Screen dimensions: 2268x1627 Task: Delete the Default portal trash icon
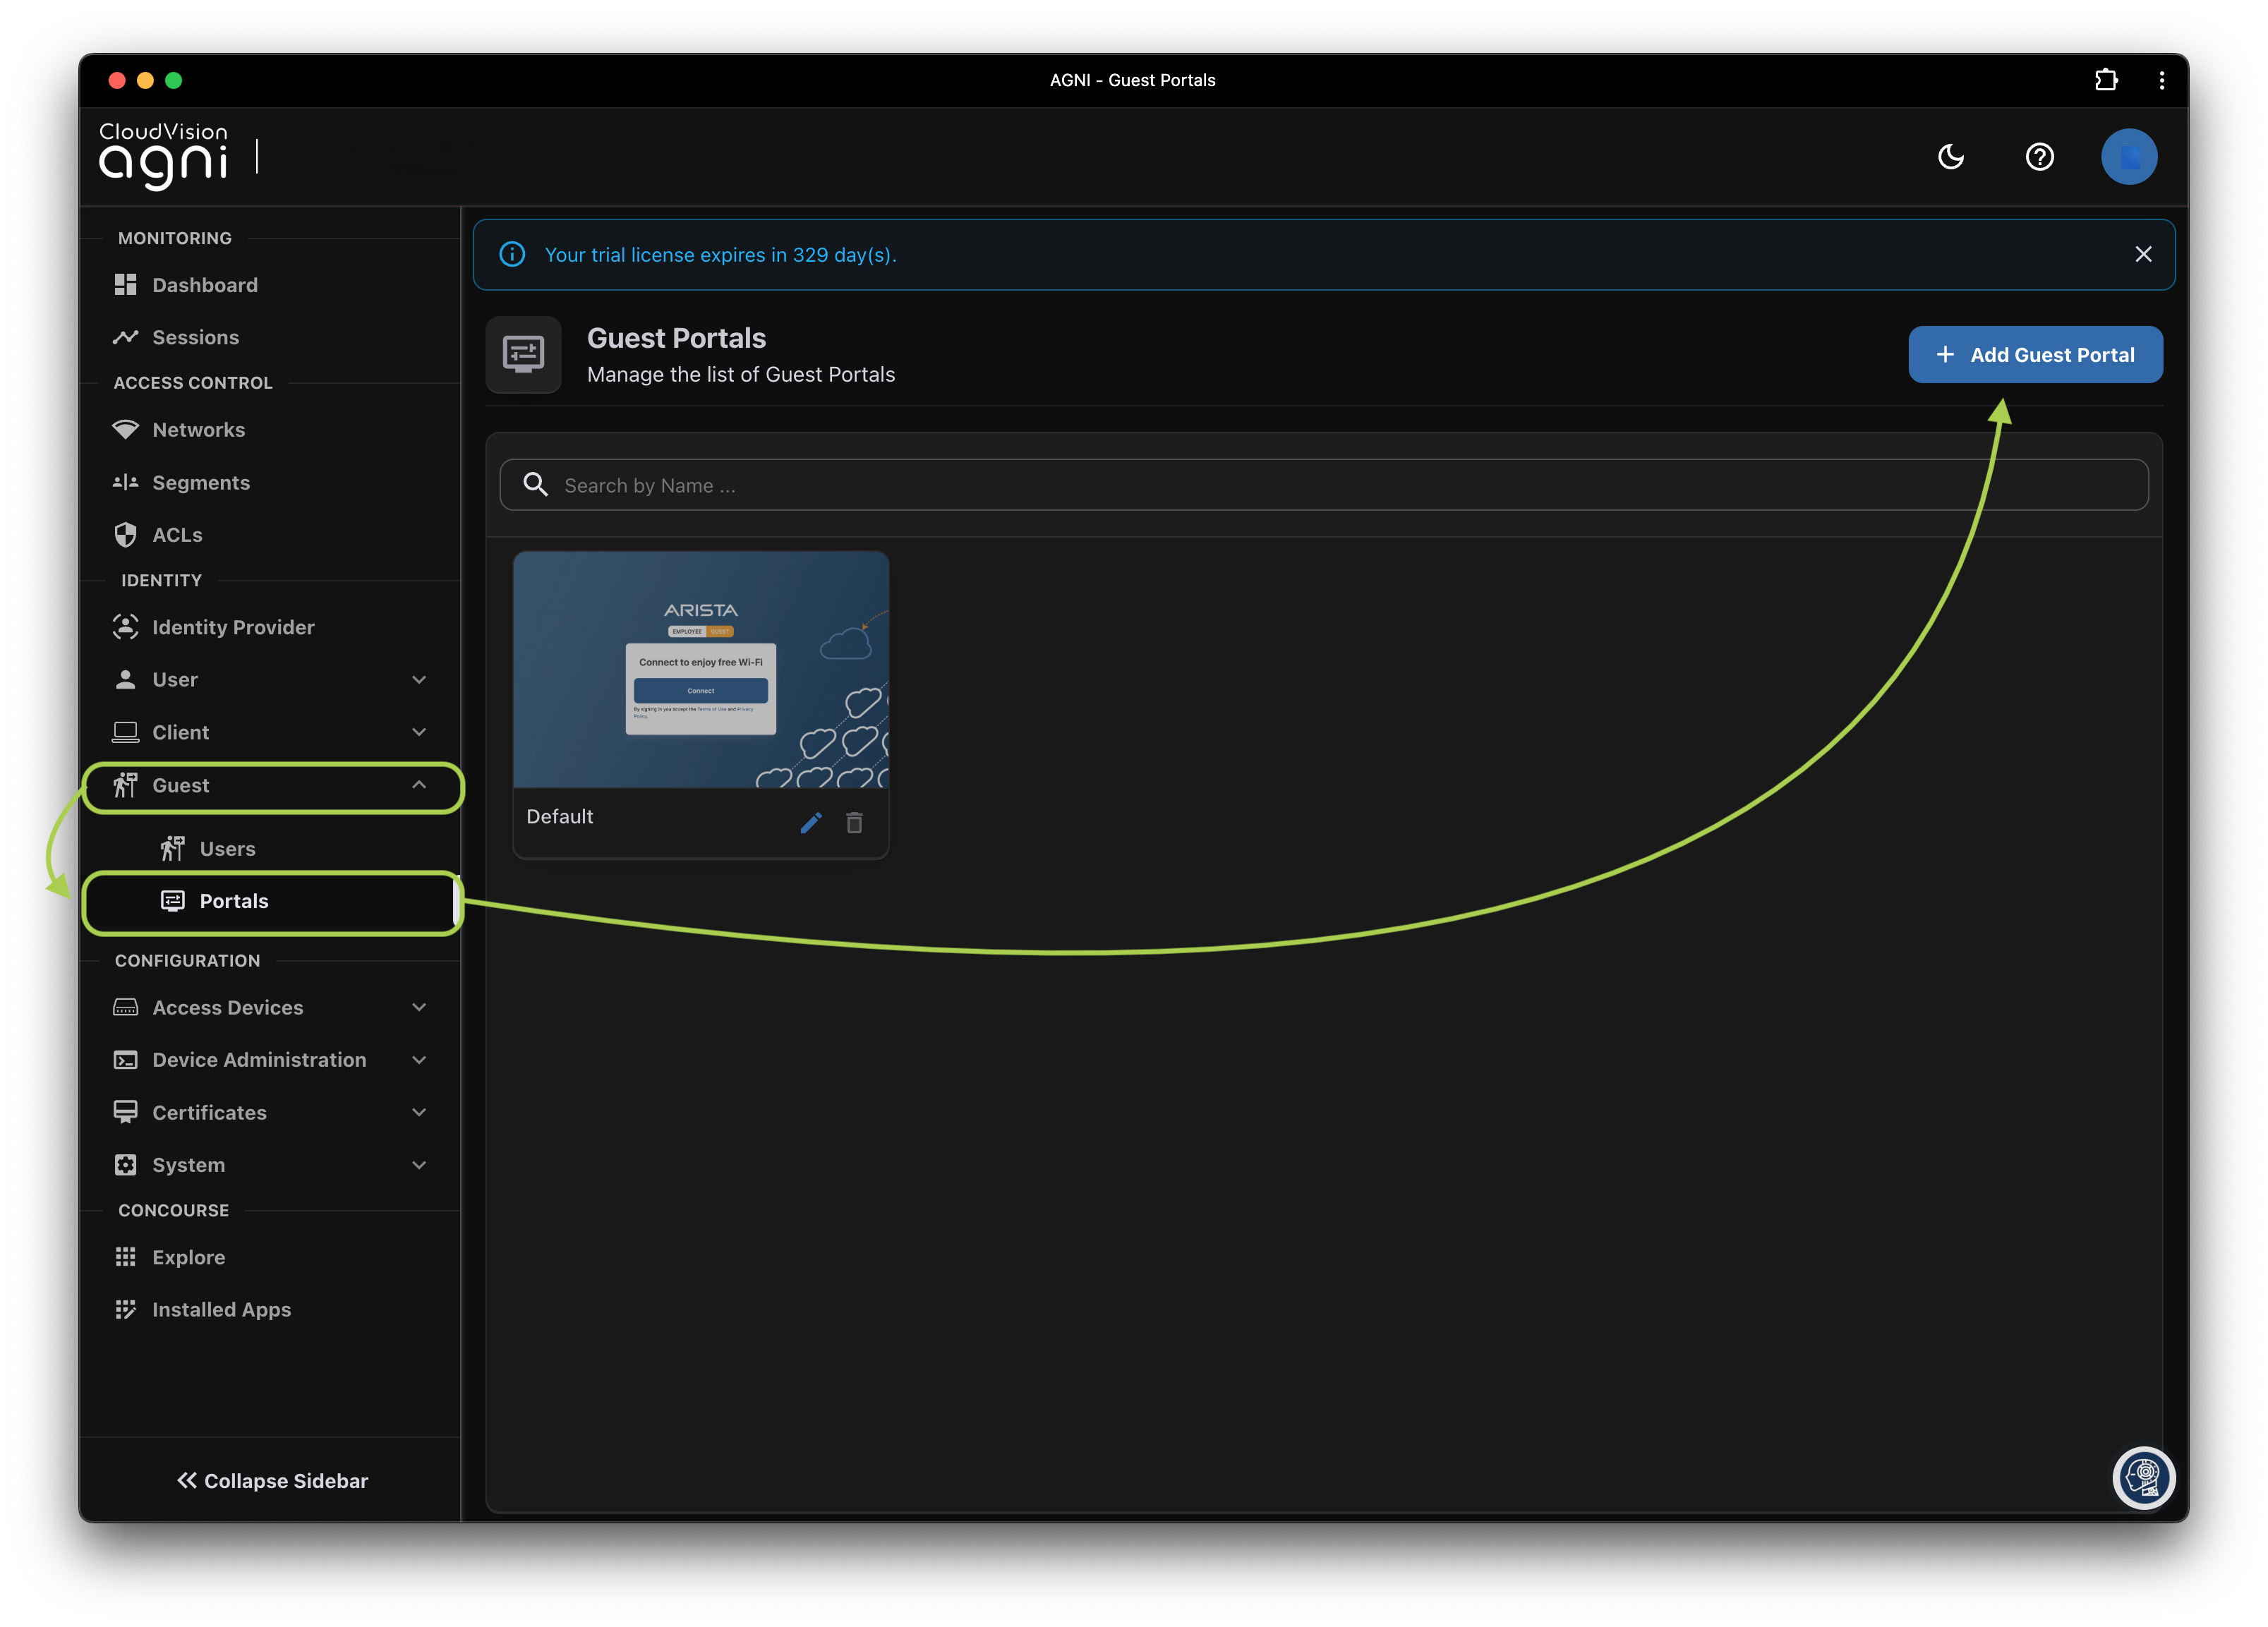(854, 822)
